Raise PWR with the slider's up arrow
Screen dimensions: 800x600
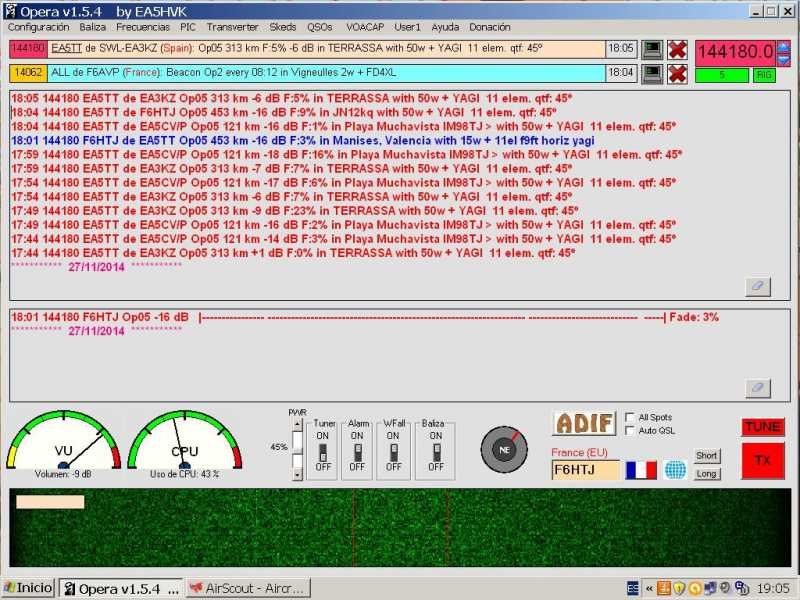(297, 424)
